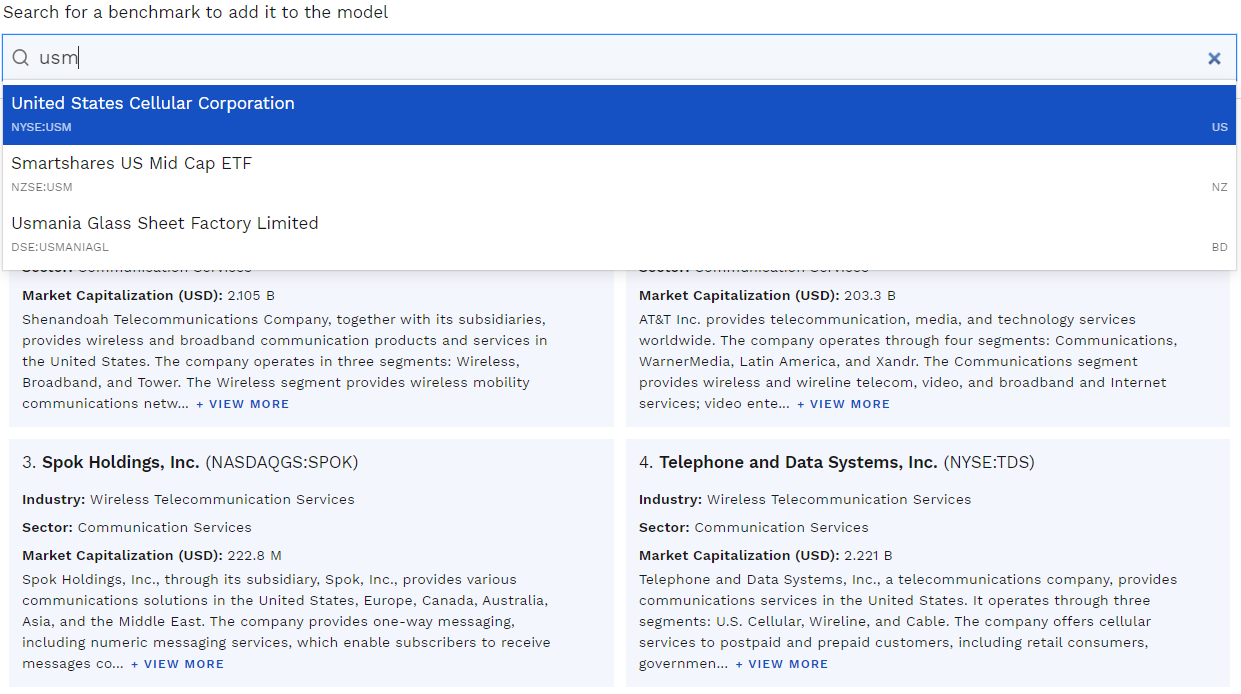Click the DSE:USMANIAGL ticker label
The image size is (1241, 694).
pos(60,247)
